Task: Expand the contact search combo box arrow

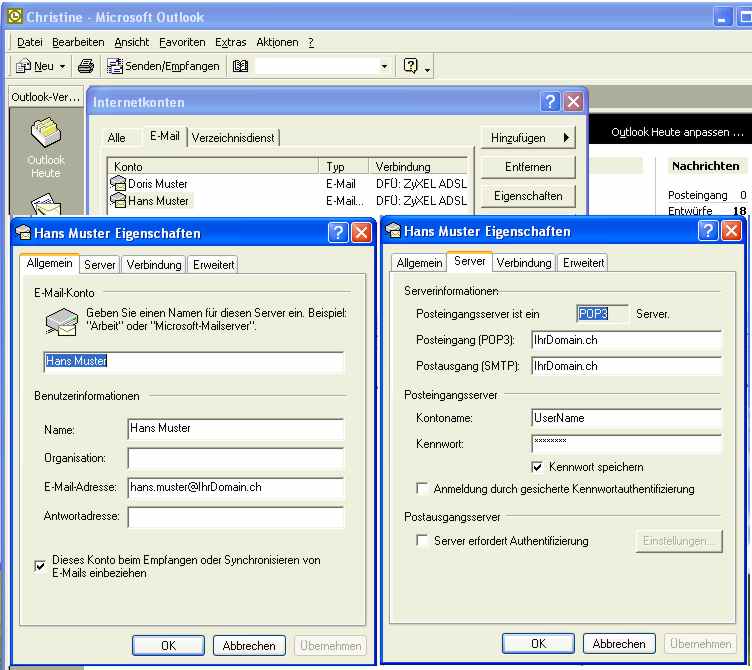Action: click(384, 66)
